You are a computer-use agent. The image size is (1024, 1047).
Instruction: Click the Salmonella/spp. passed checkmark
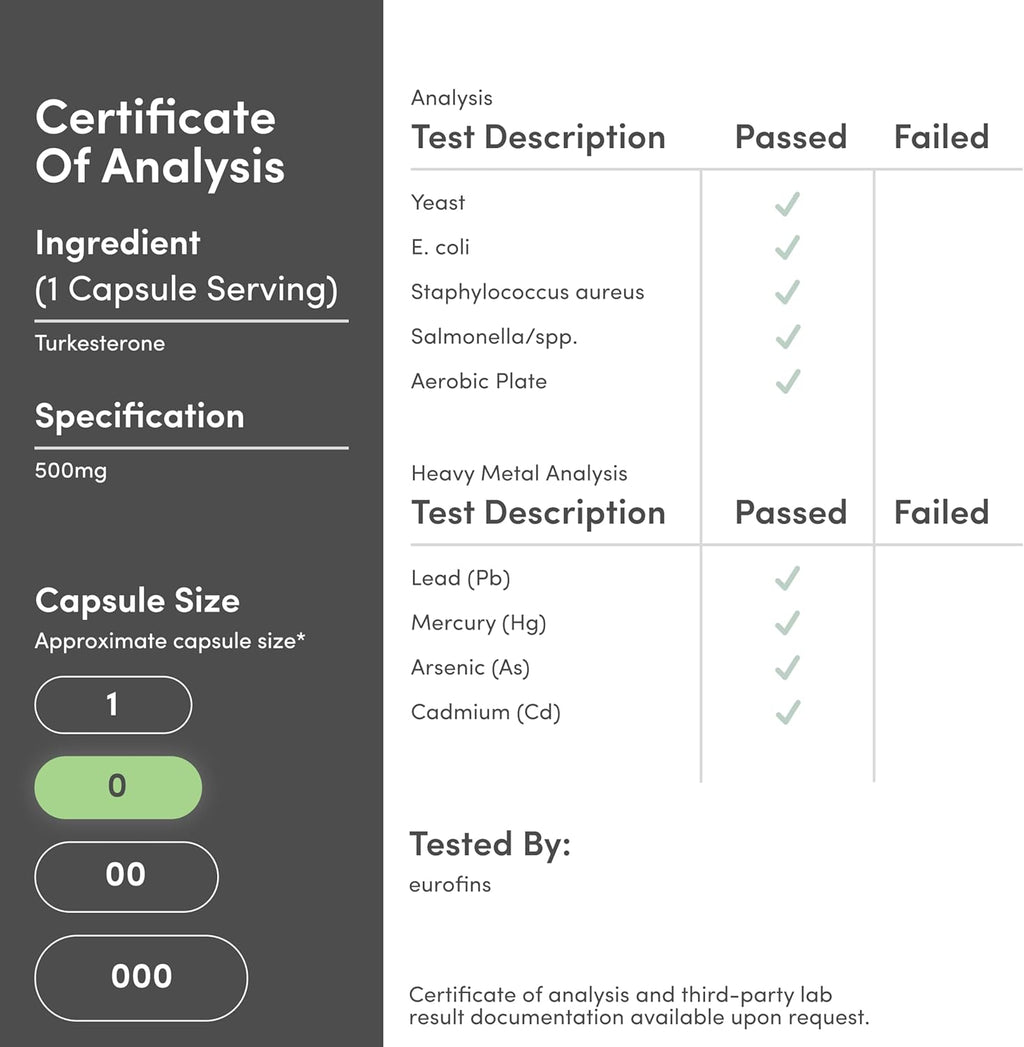coord(787,337)
